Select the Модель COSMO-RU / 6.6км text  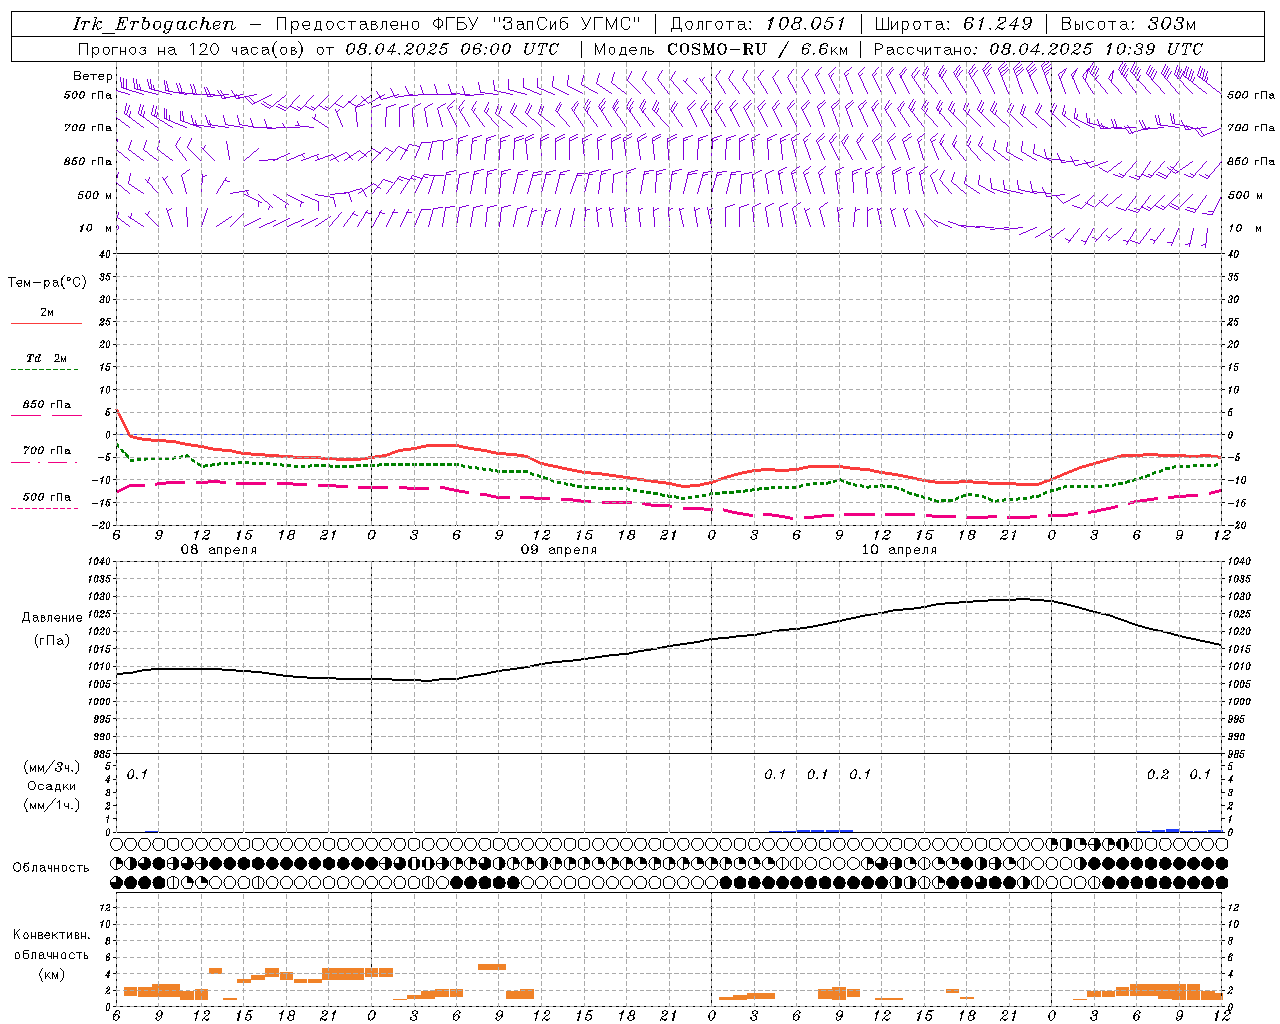pyautogui.click(x=721, y=49)
